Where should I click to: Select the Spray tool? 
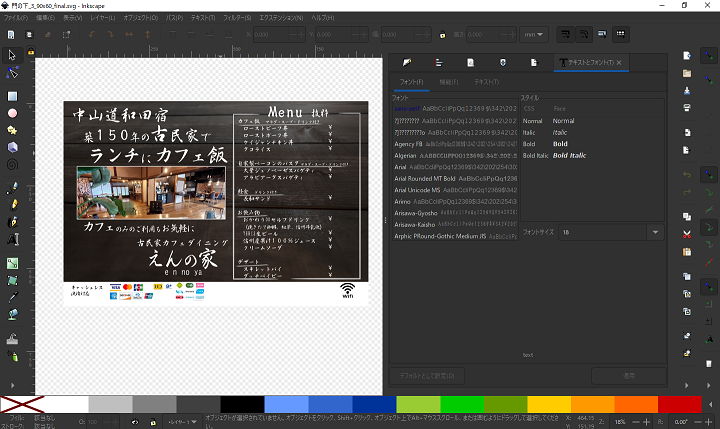coord(12,355)
